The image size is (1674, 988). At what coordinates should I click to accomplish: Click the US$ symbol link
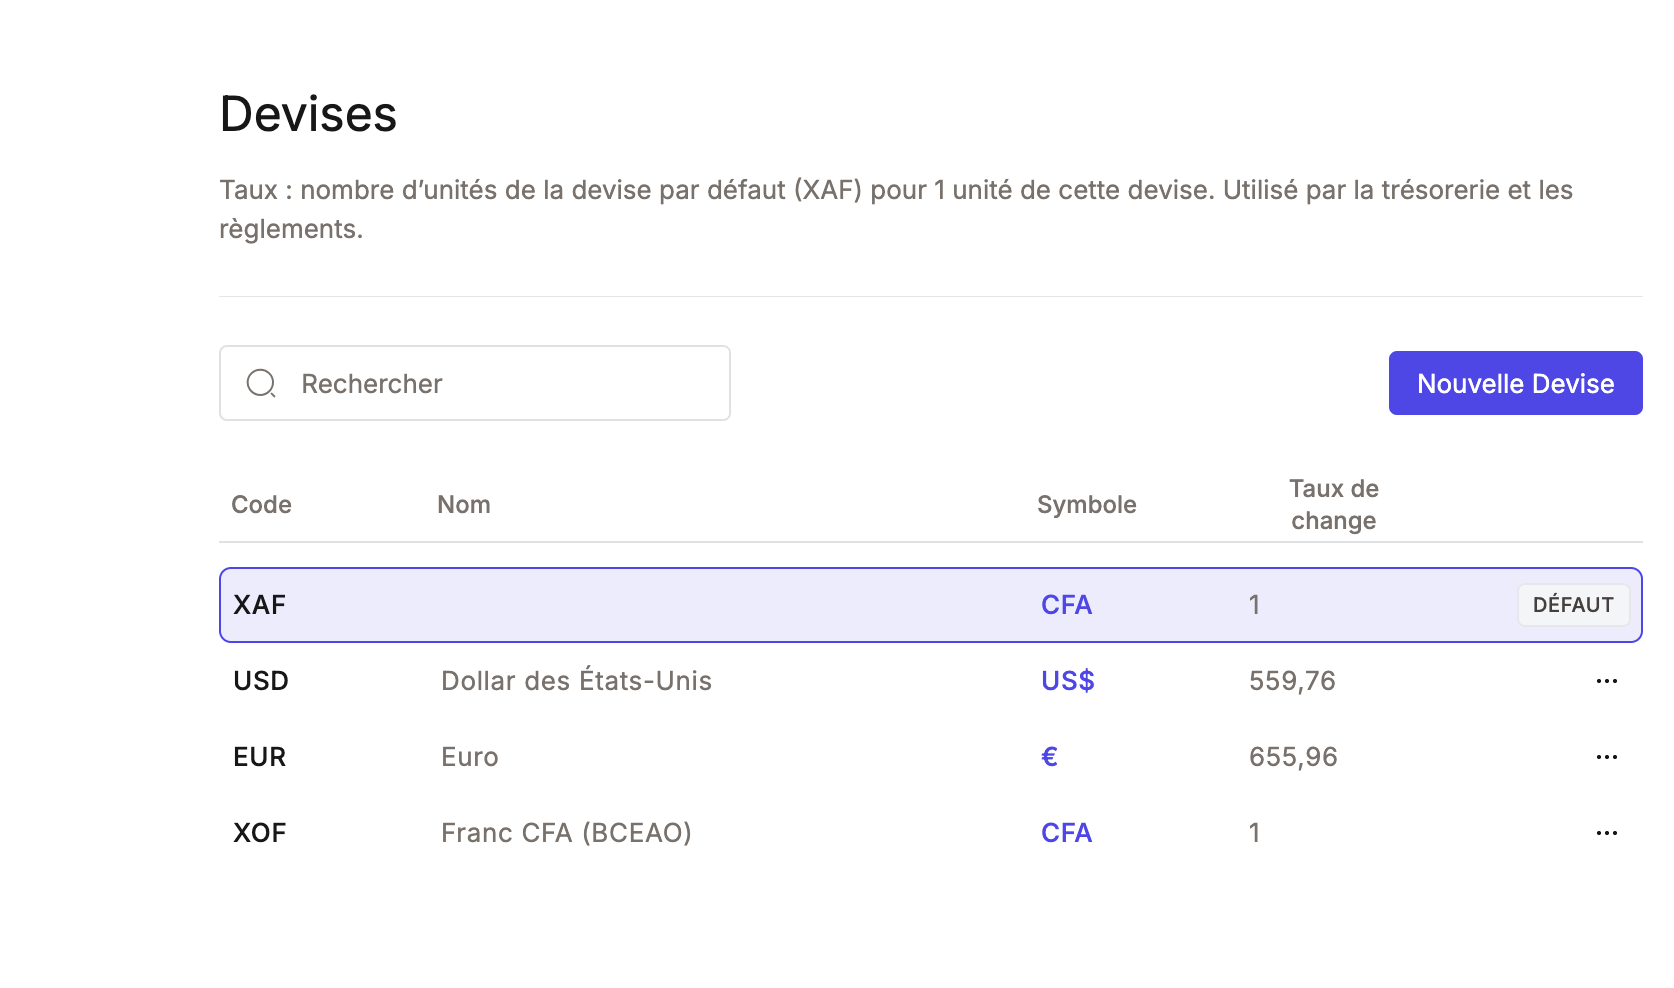pos(1067,681)
